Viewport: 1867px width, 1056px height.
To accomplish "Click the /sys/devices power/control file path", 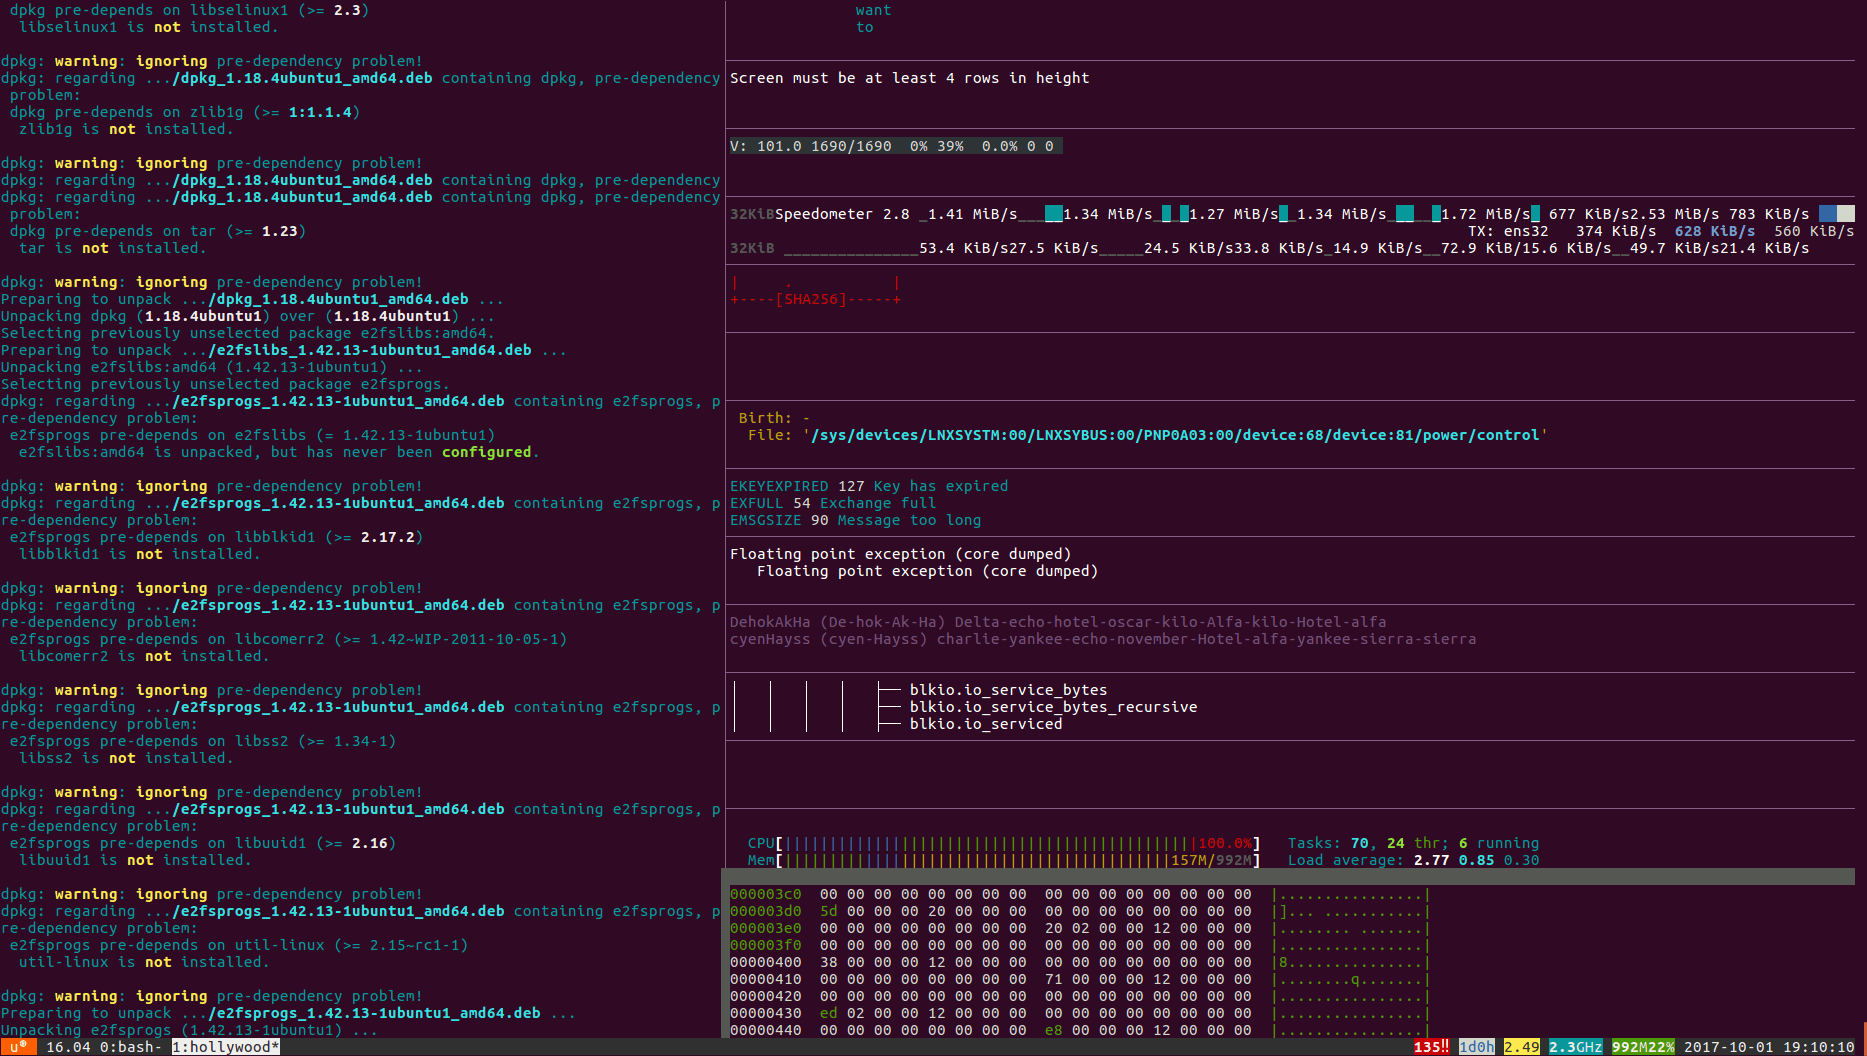I will (x=1175, y=435).
